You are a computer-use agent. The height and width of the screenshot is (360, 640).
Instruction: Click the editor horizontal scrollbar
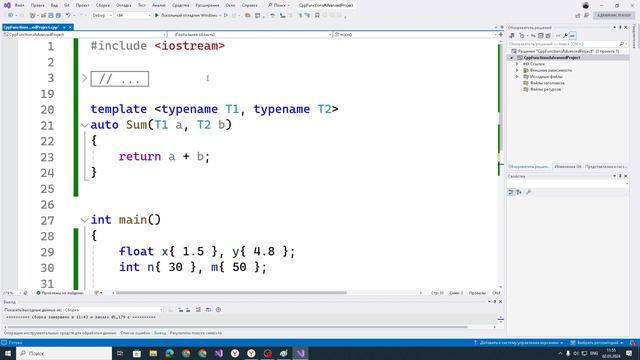click(x=231, y=293)
